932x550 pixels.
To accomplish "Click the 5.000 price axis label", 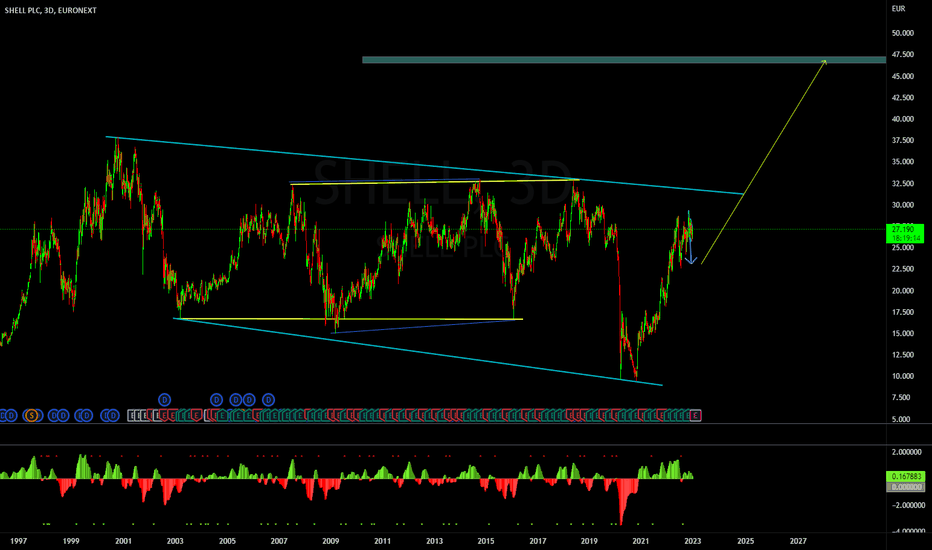I will pos(902,419).
